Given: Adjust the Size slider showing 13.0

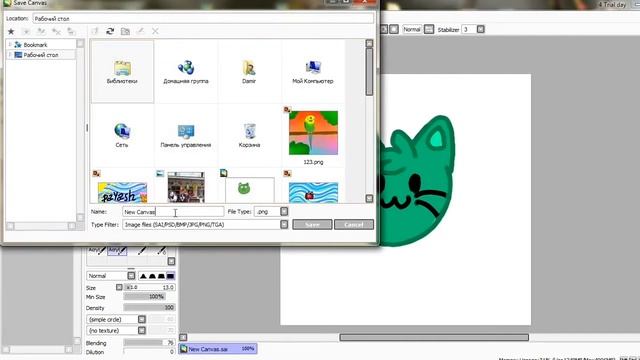Looking at the screenshot, I should [149, 287].
